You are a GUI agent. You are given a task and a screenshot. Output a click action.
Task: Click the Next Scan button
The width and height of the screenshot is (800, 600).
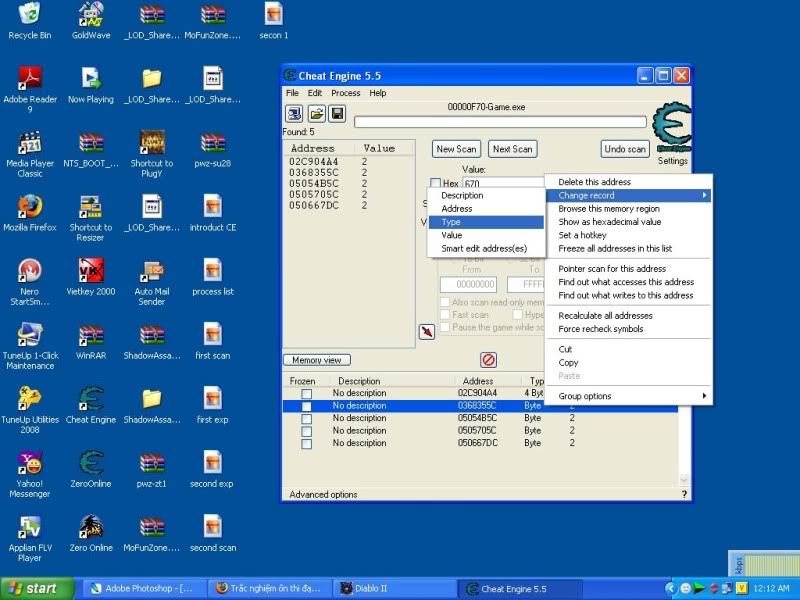pos(512,149)
